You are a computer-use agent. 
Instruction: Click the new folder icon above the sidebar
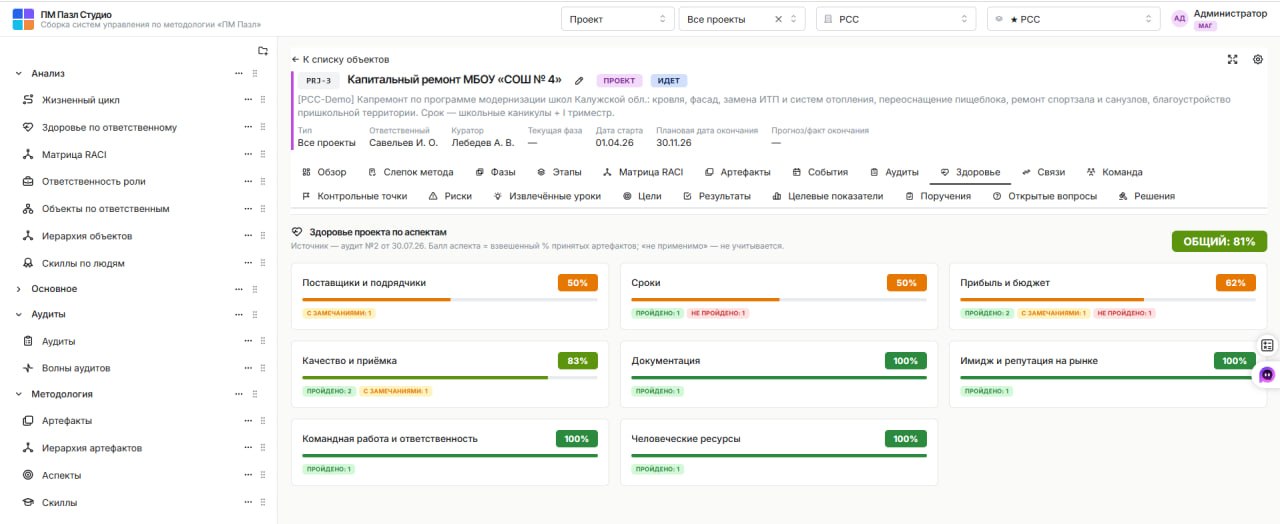tap(262, 51)
